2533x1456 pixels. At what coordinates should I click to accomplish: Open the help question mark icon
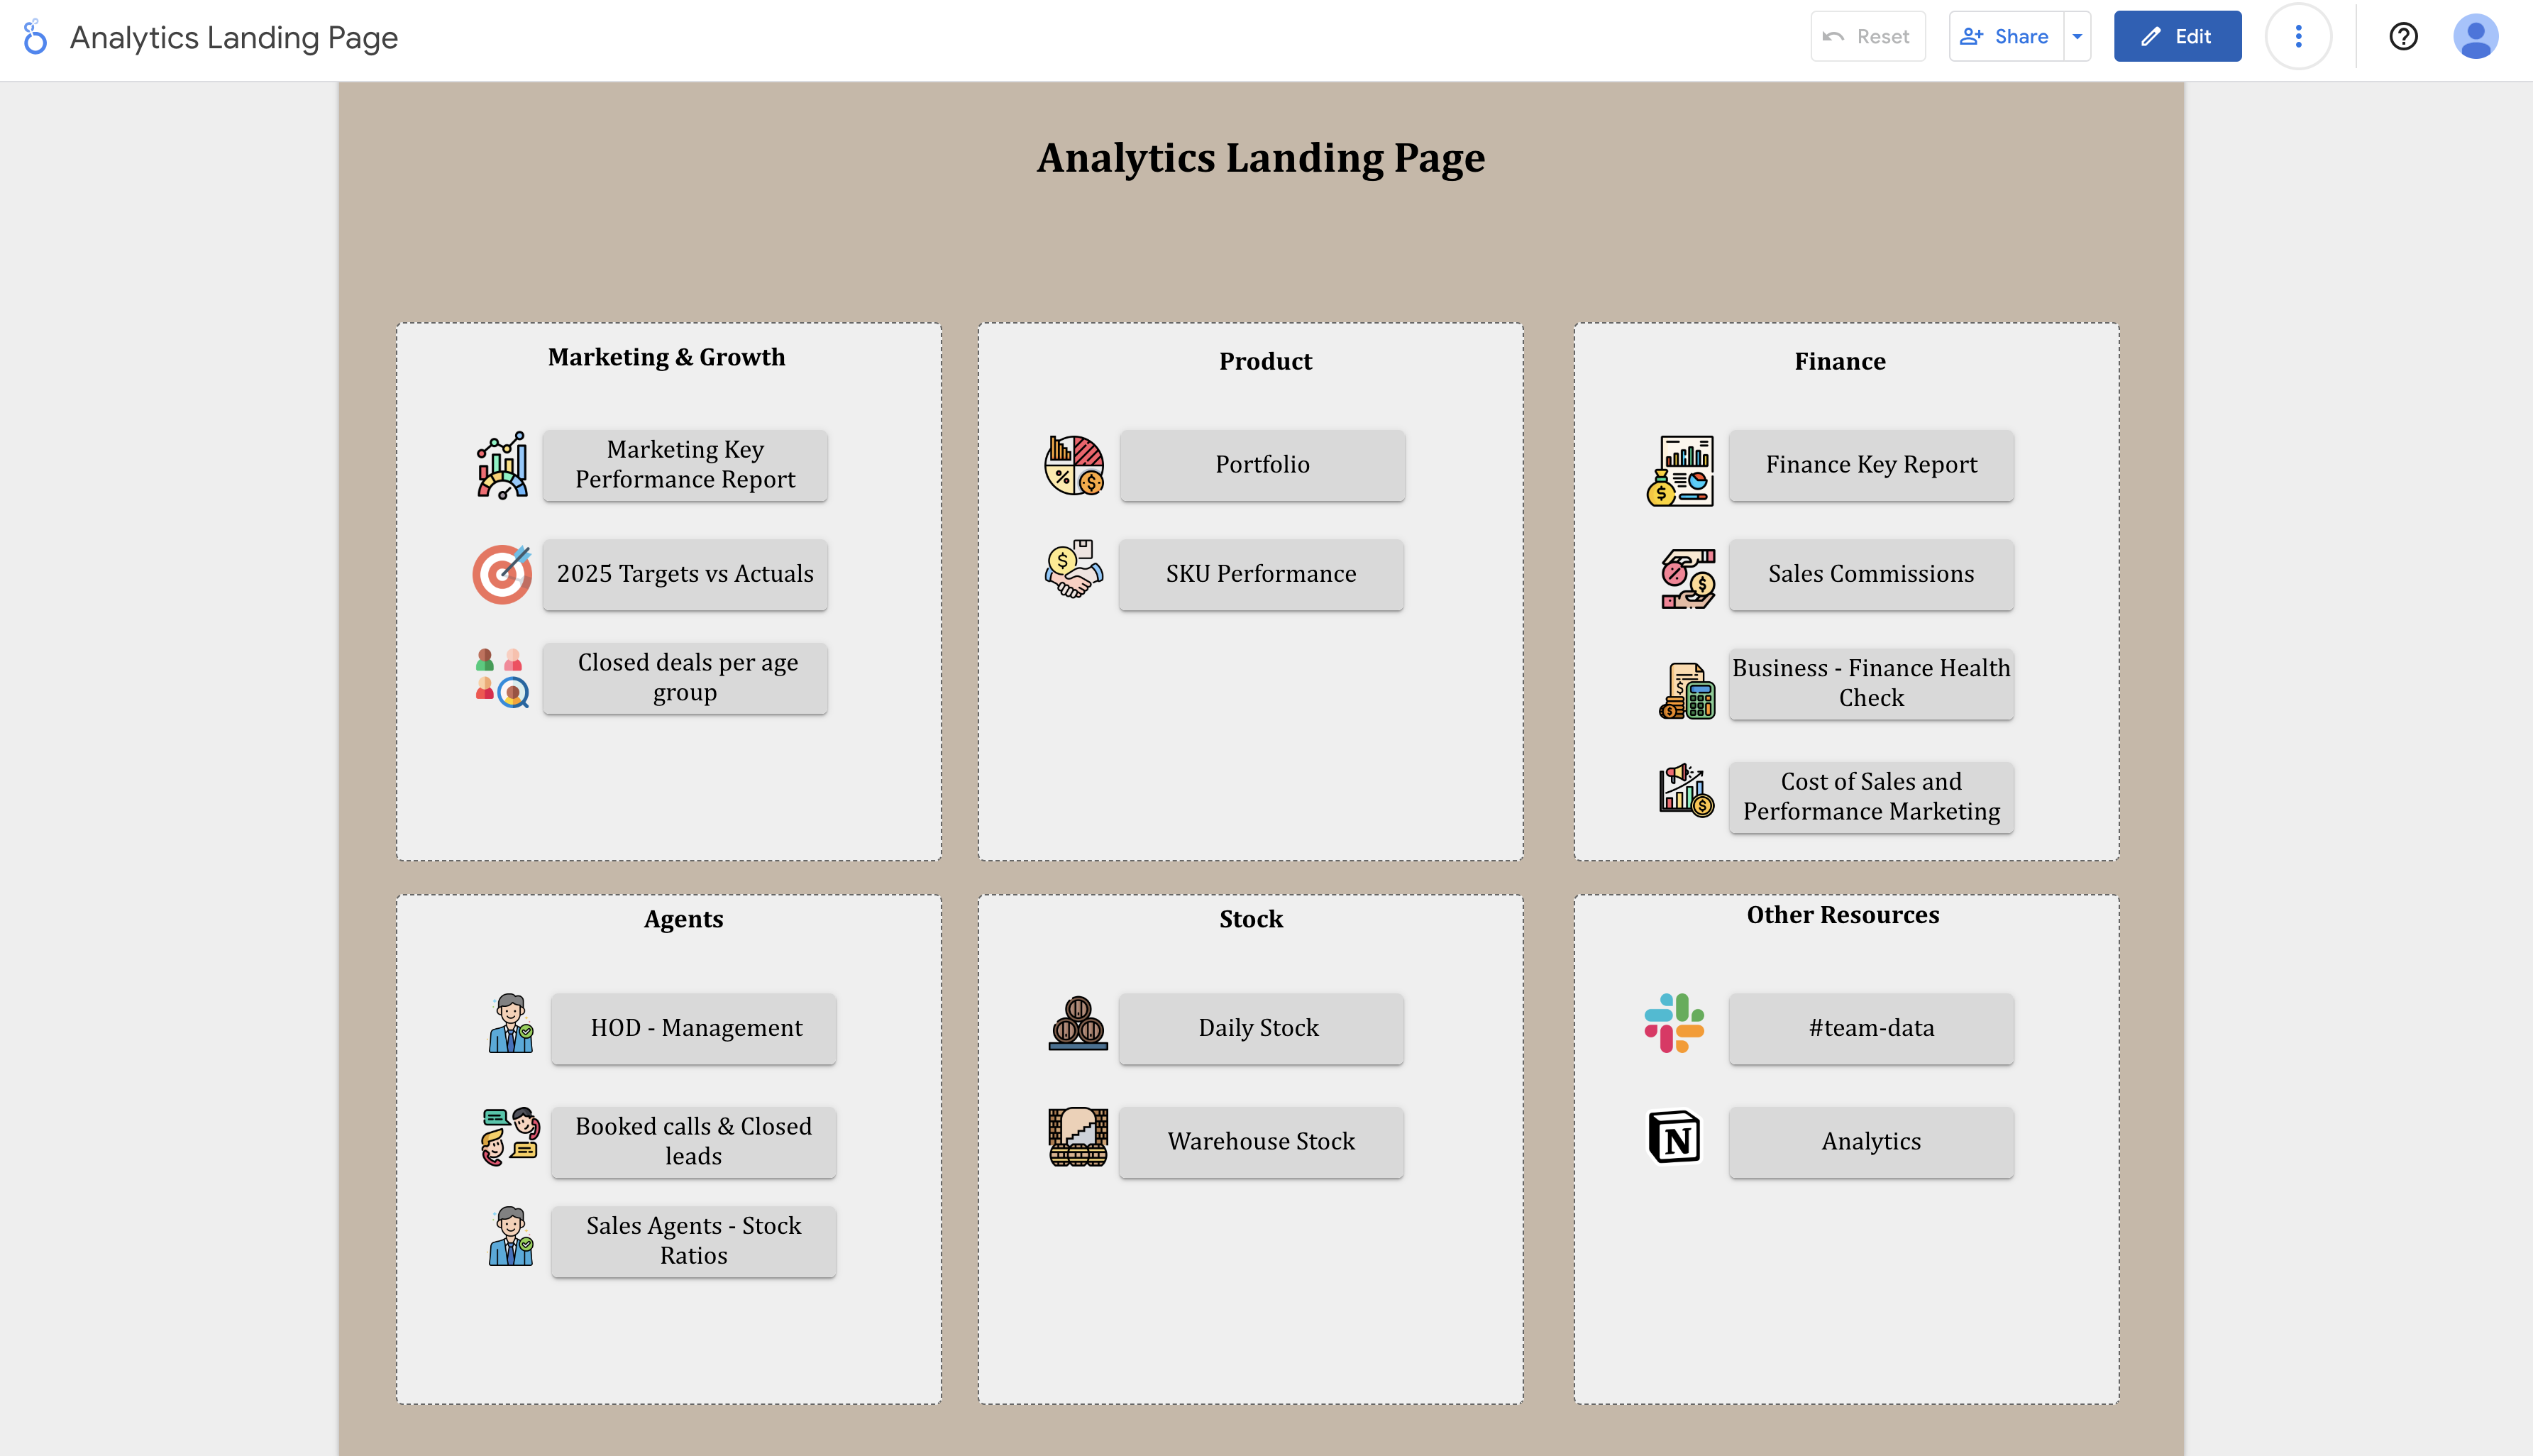(x=2404, y=37)
